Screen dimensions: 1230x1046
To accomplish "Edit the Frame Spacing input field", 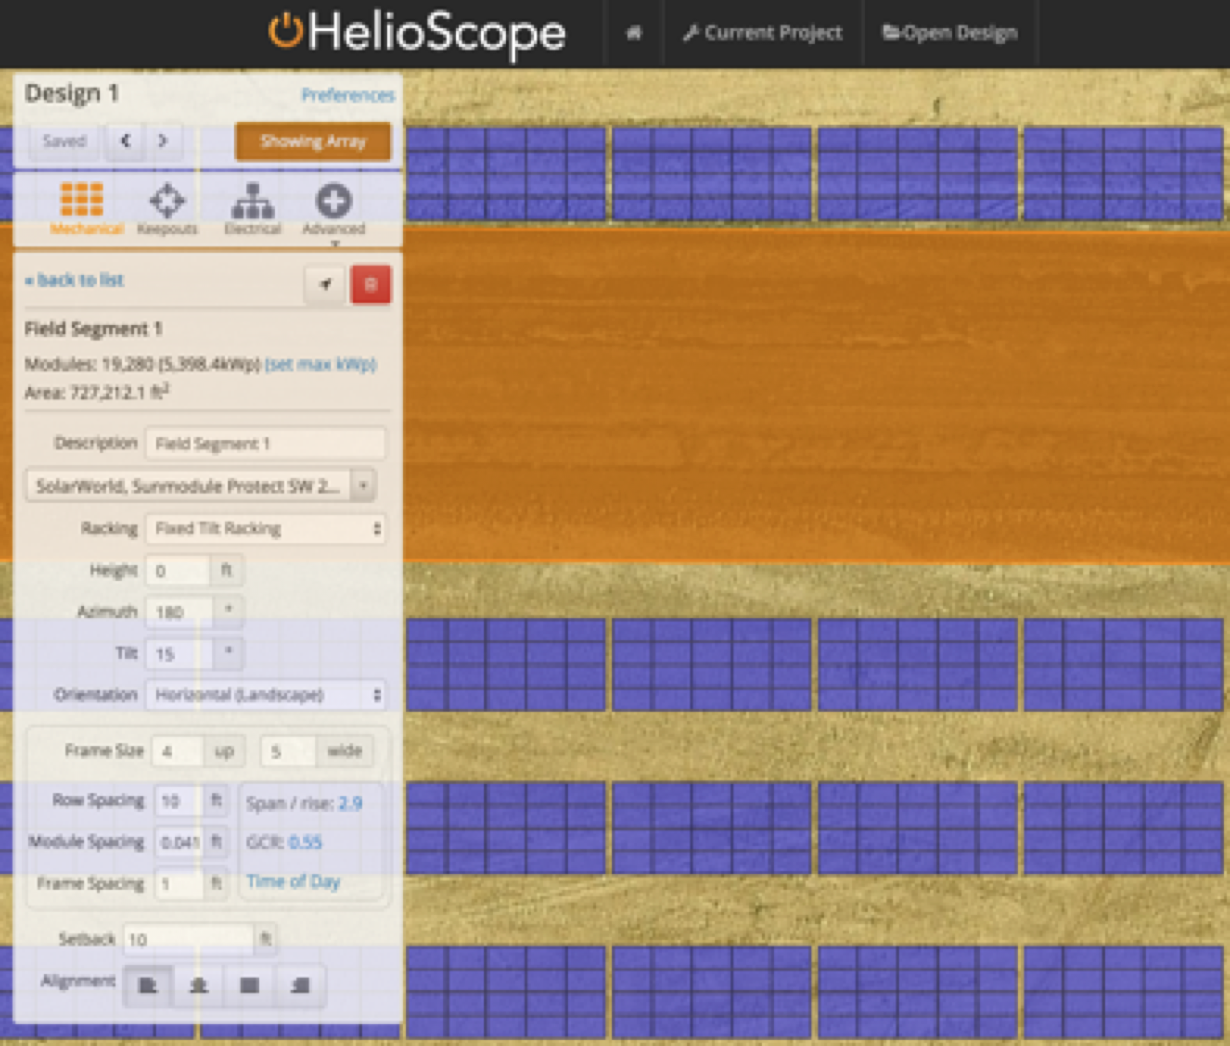I will [179, 884].
